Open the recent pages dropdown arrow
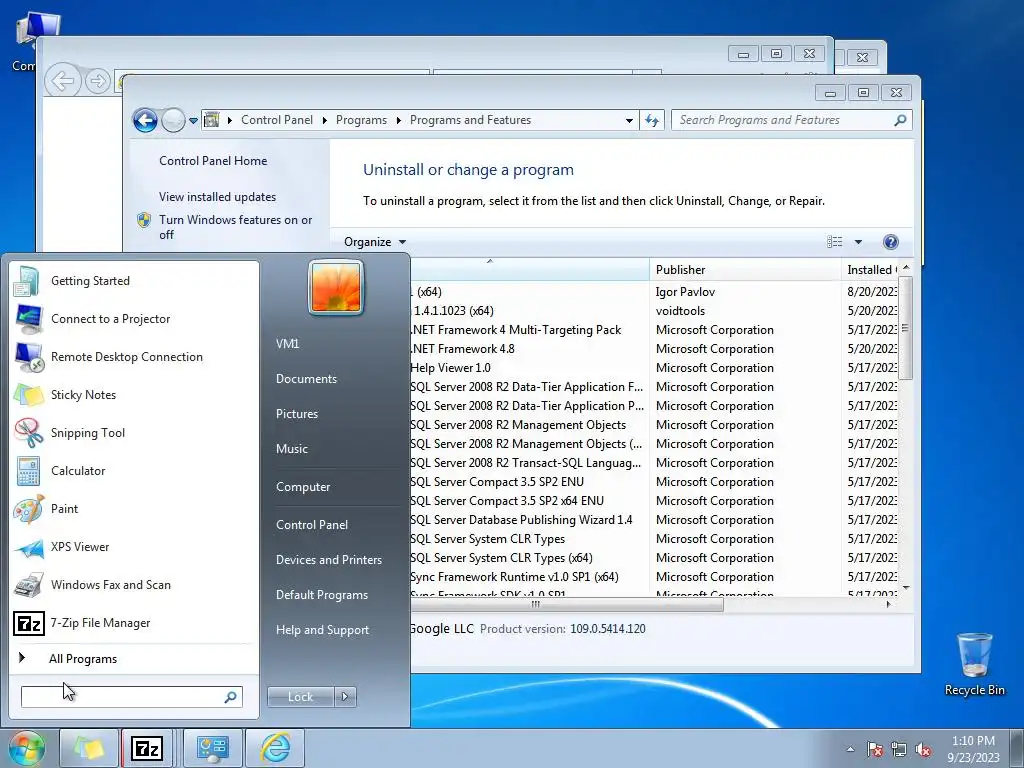1024x768 pixels. (x=193, y=121)
